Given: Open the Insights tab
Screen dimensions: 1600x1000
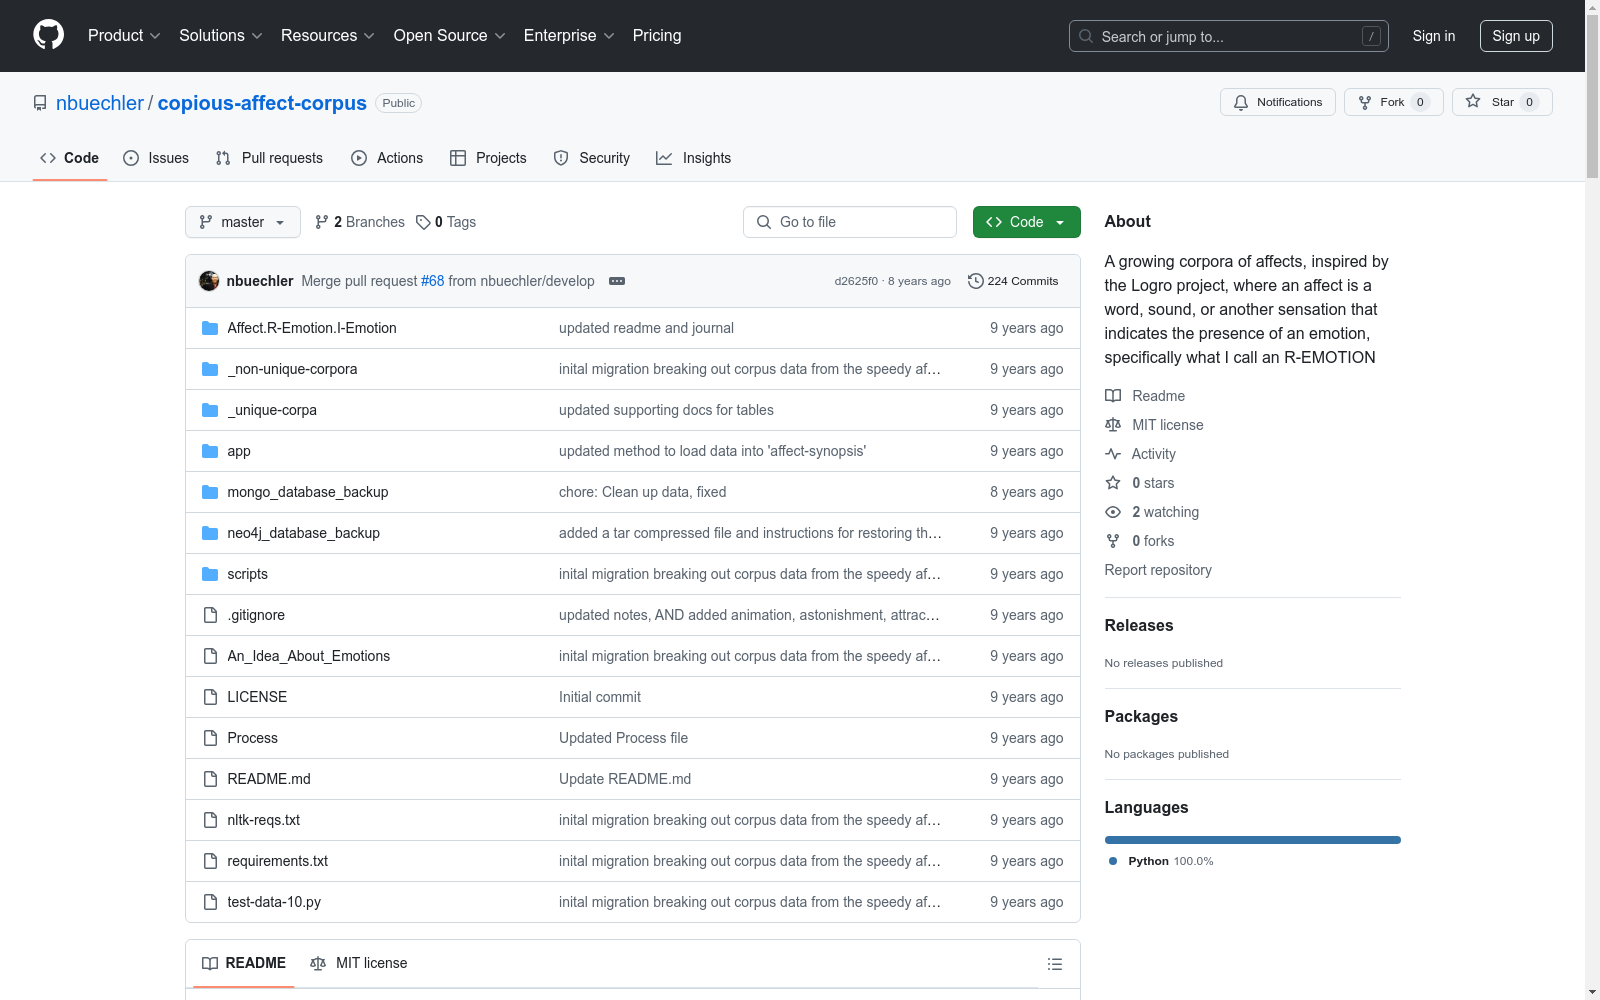Looking at the screenshot, I should coord(693,158).
